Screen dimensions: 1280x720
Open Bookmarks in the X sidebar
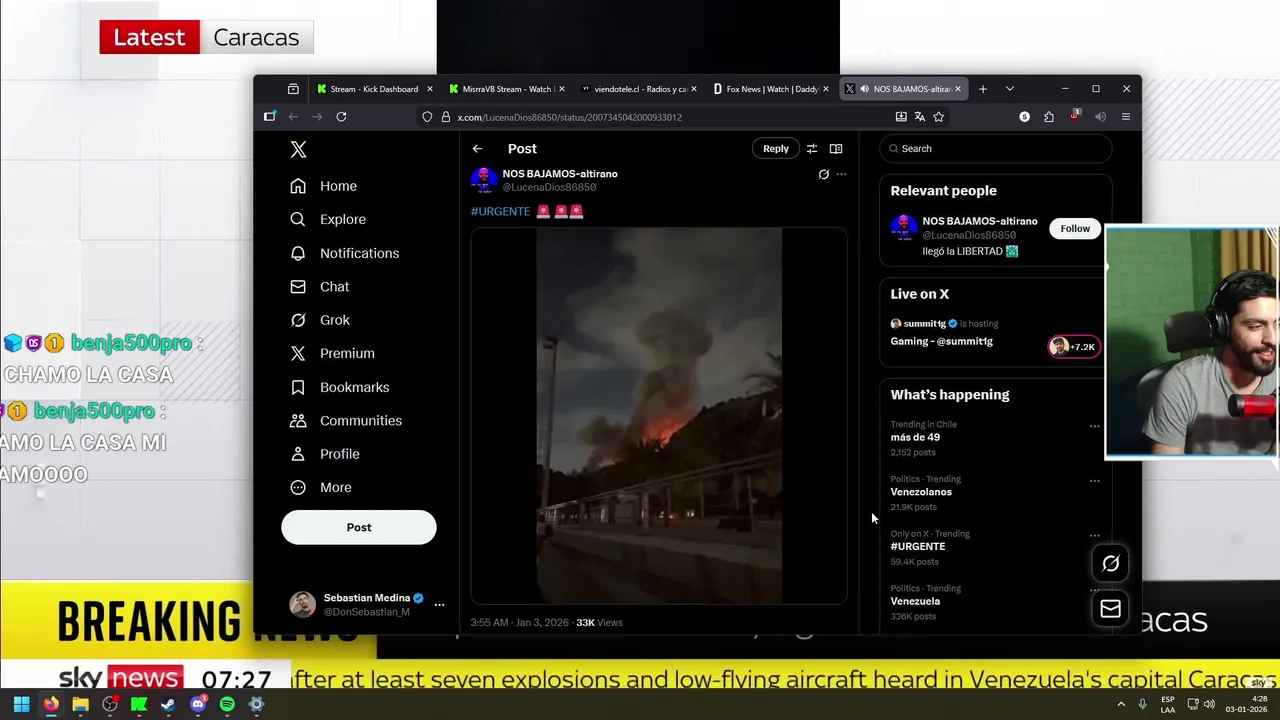click(x=339, y=387)
